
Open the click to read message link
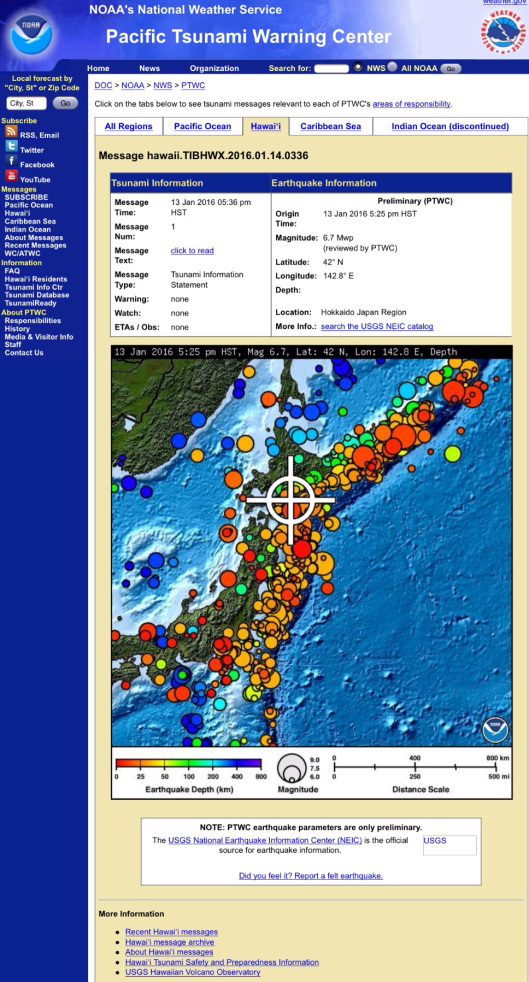point(192,251)
